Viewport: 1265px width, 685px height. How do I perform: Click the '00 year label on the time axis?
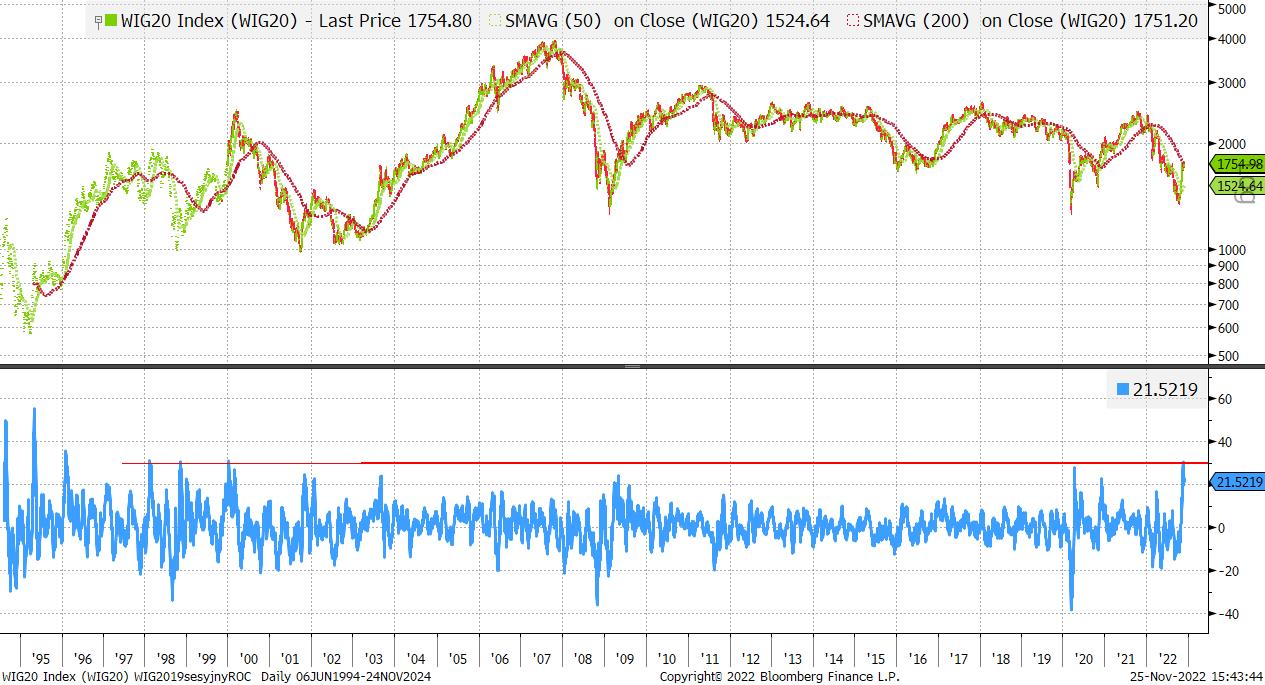click(x=249, y=659)
